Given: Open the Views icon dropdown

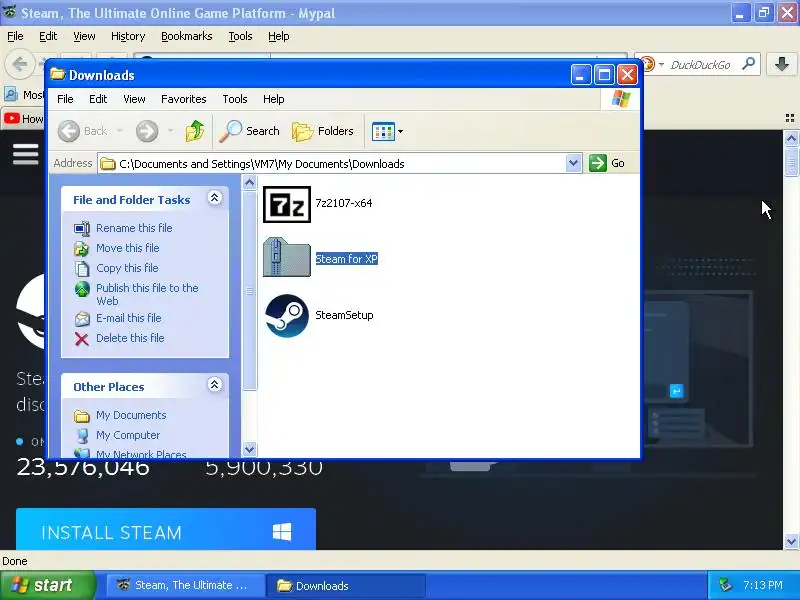Looking at the screenshot, I should coord(388,131).
